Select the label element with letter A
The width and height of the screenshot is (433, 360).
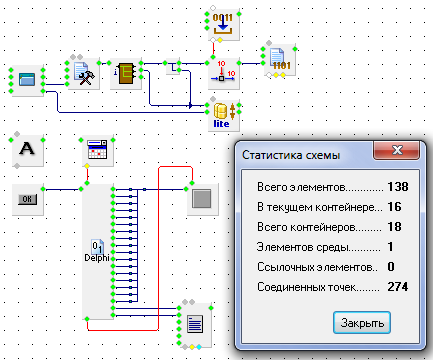click(28, 150)
